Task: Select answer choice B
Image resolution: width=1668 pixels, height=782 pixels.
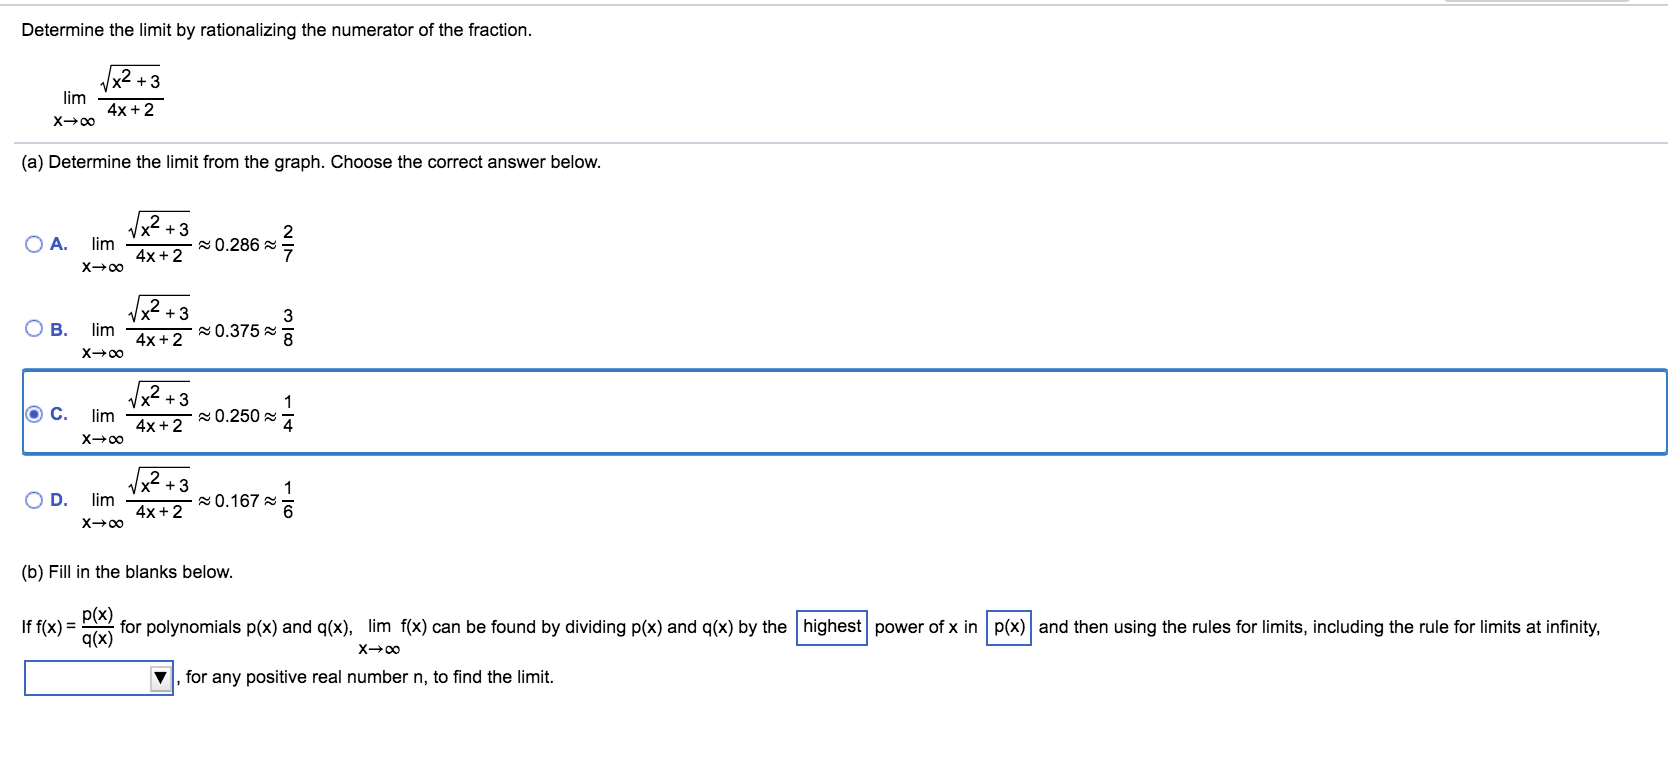Action: point(34,327)
